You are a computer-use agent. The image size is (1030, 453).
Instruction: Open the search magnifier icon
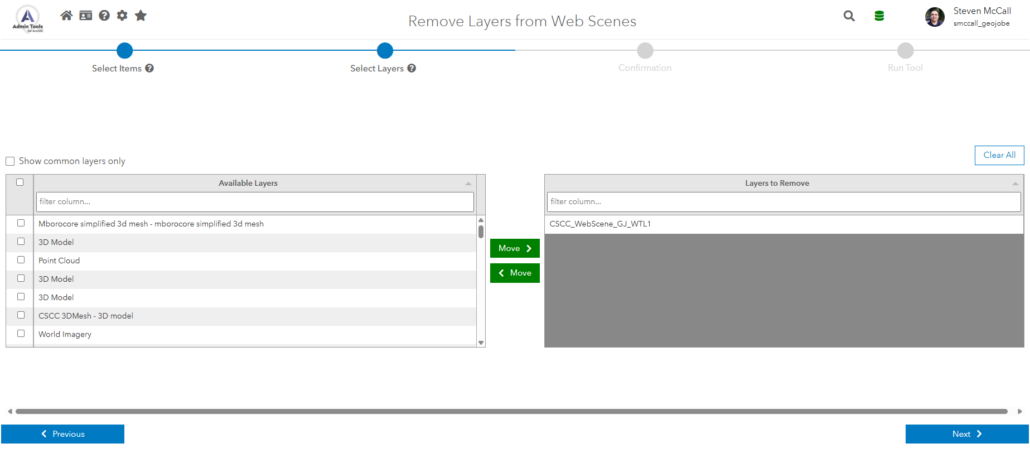coord(849,16)
